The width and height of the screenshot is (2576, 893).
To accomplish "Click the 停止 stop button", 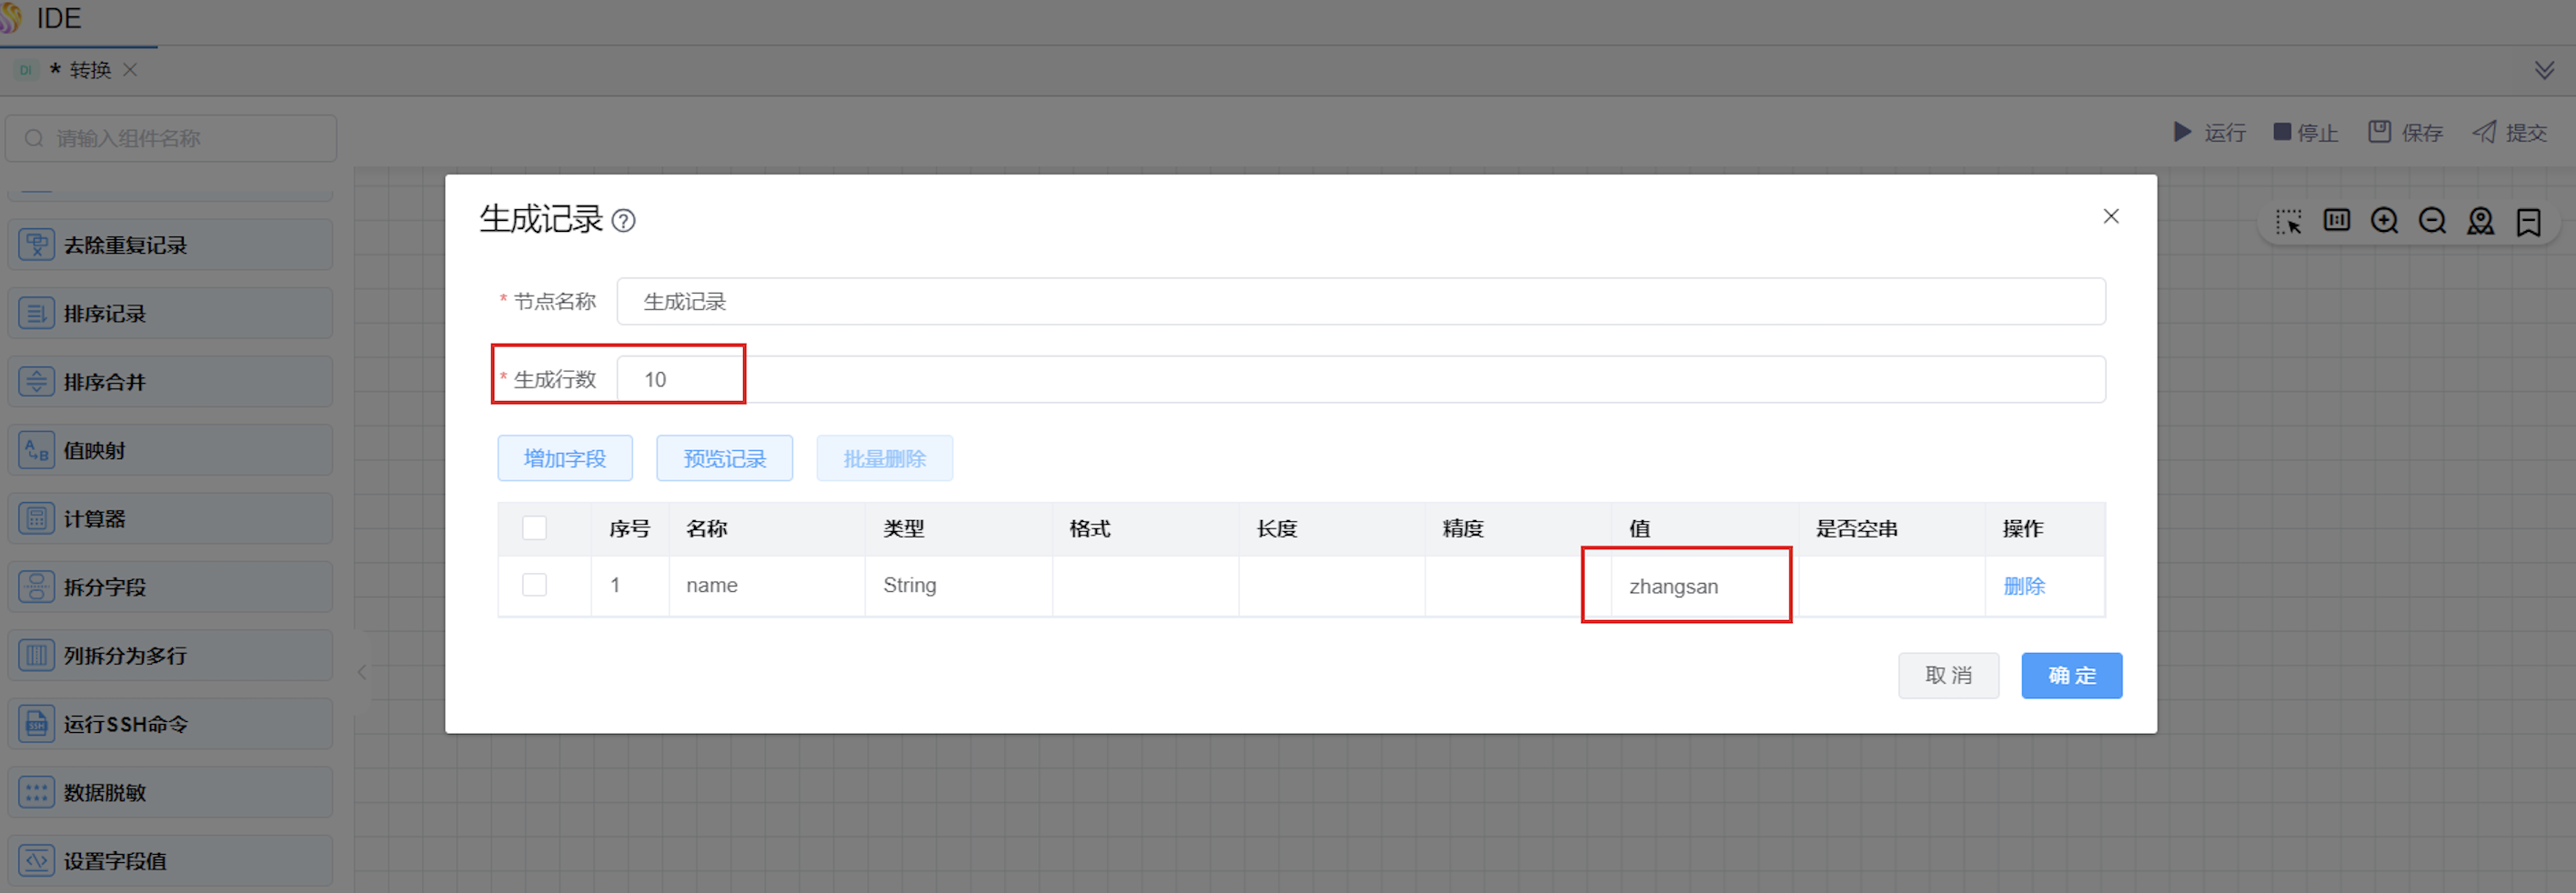I will (x=2305, y=132).
